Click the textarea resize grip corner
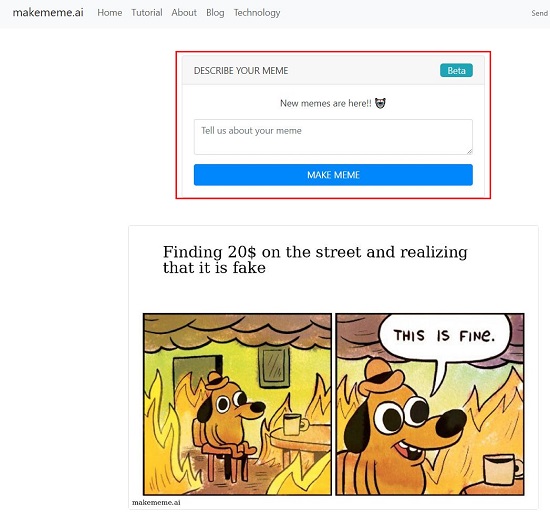Viewport: 550px width, 517px height. pos(469,151)
